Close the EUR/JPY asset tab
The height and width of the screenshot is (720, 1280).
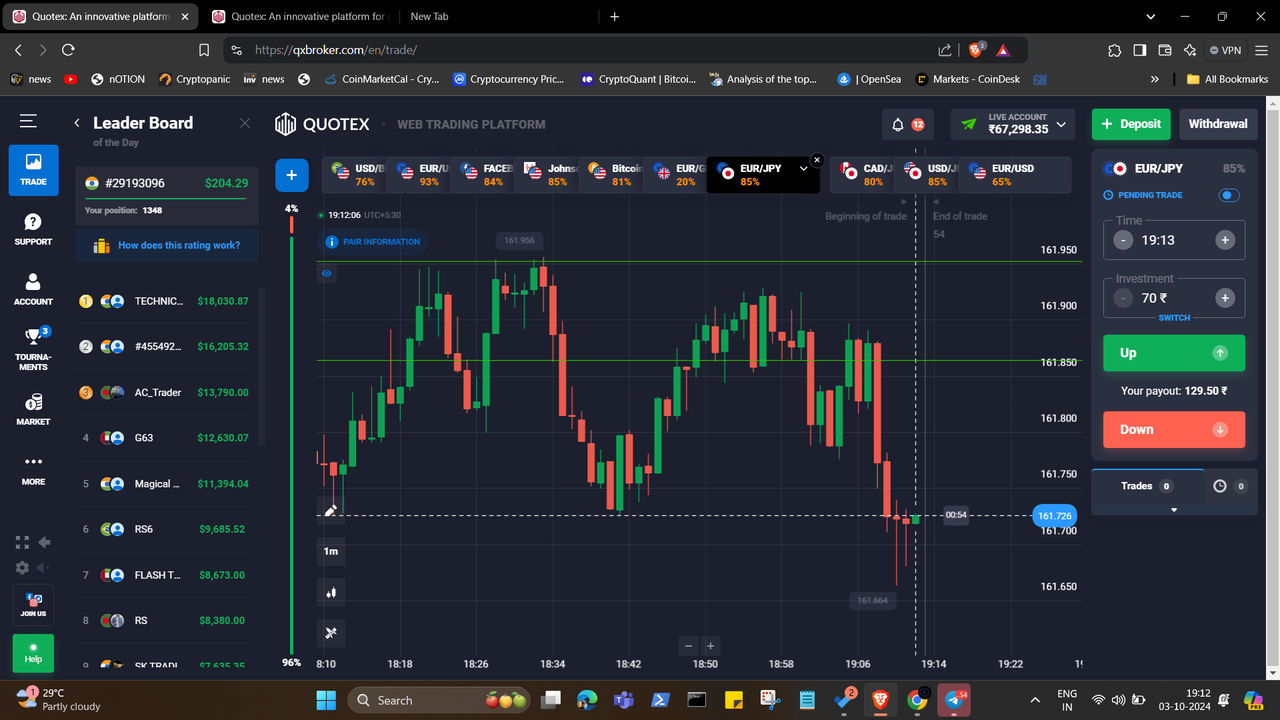817,160
